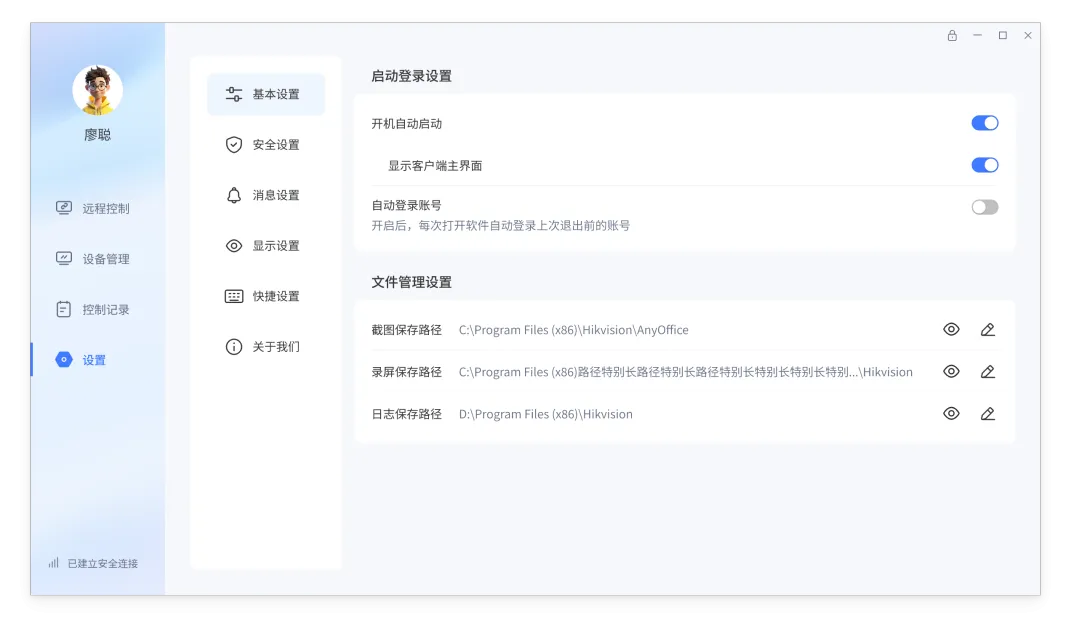Image resolution: width=1071 pixels, height=633 pixels.
Task: Enable the 自动登录账号 switch
Action: pyautogui.click(x=984, y=206)
